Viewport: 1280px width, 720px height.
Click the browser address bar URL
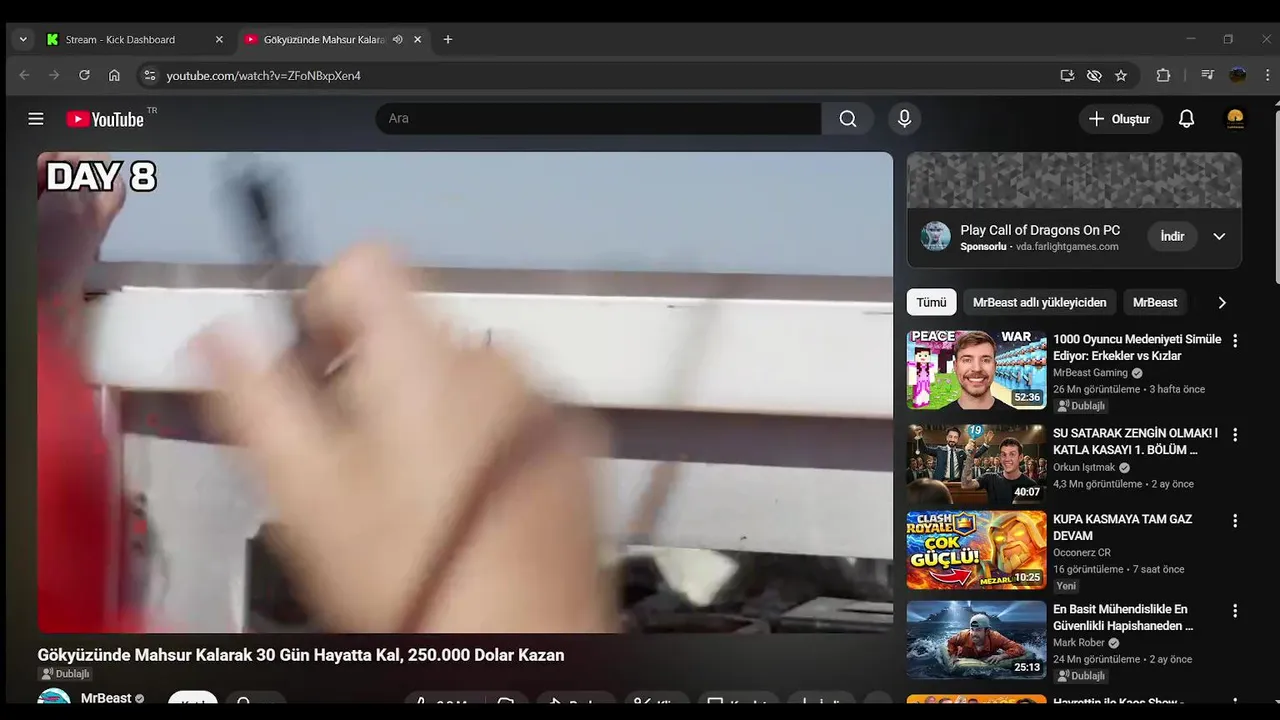263,76
